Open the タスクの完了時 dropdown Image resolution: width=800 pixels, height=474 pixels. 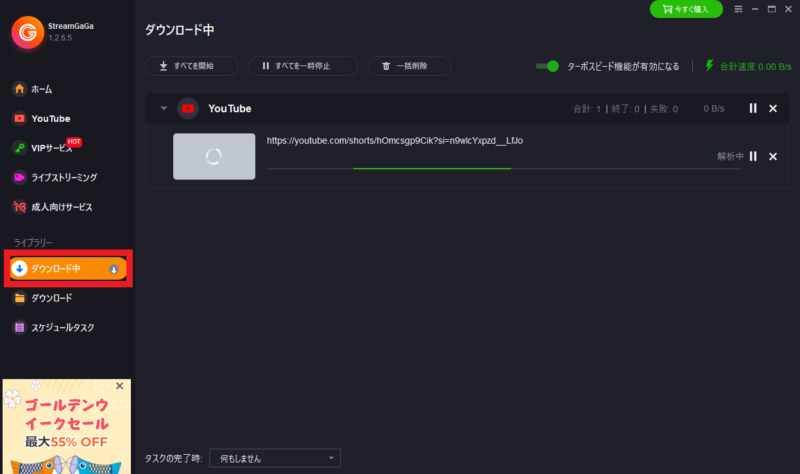point(275,458)
